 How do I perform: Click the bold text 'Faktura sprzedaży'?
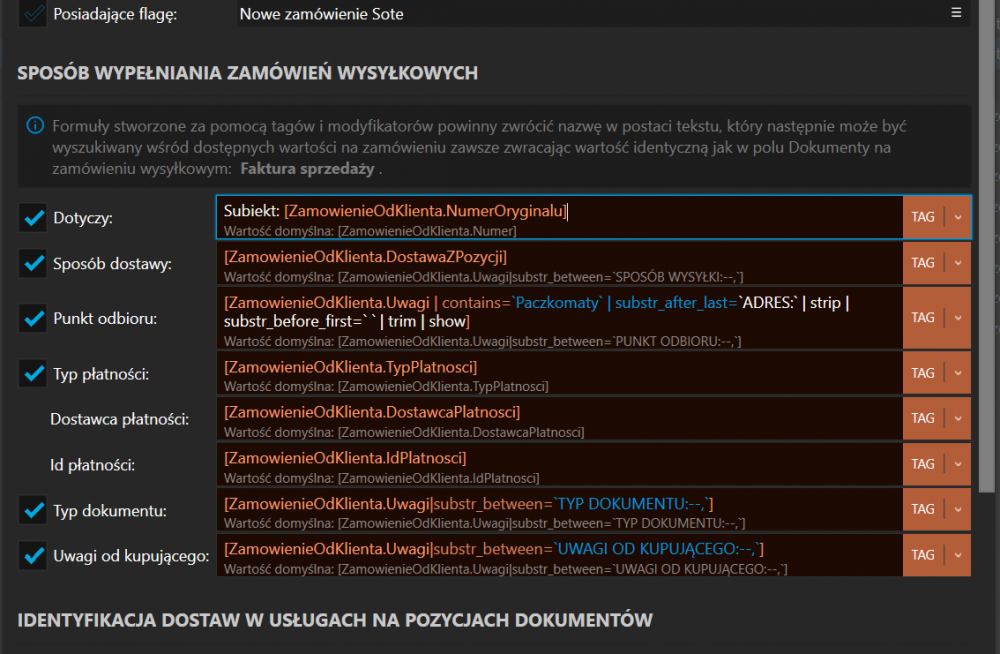(x=307, y=169)
